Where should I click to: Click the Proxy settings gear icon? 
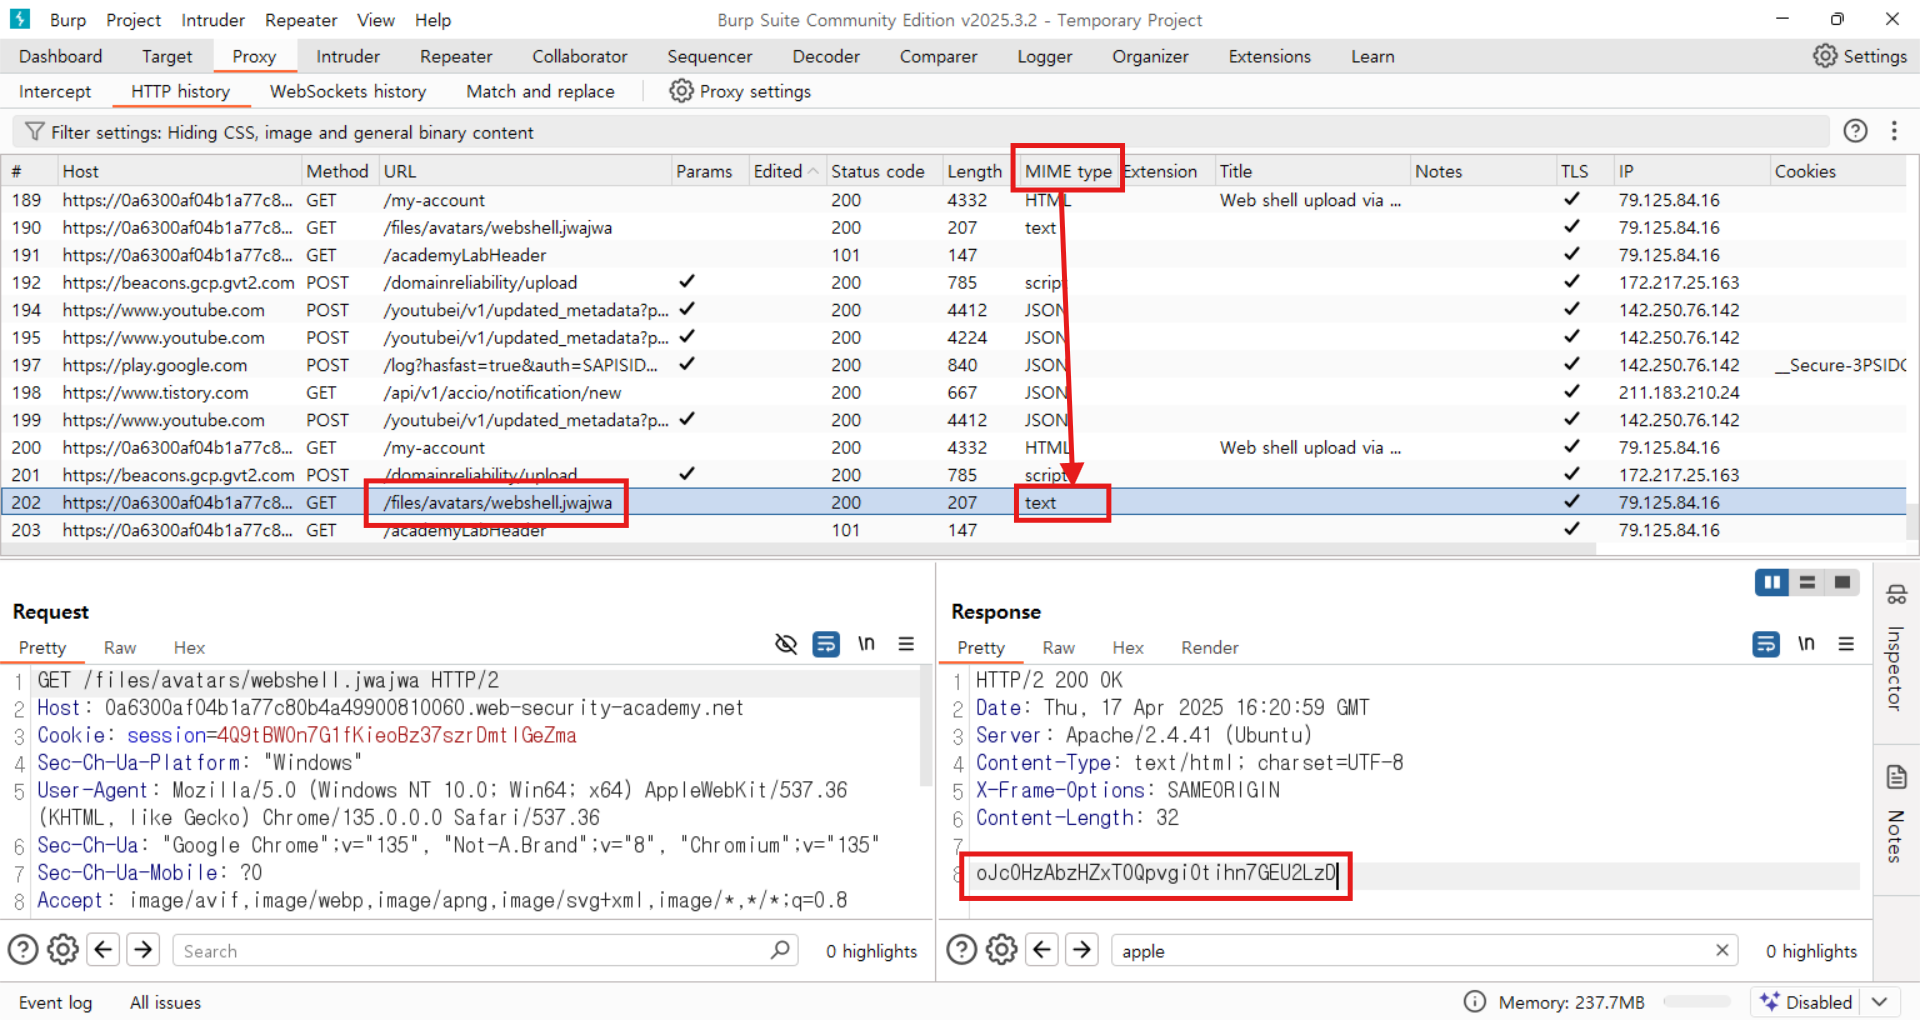681,91
